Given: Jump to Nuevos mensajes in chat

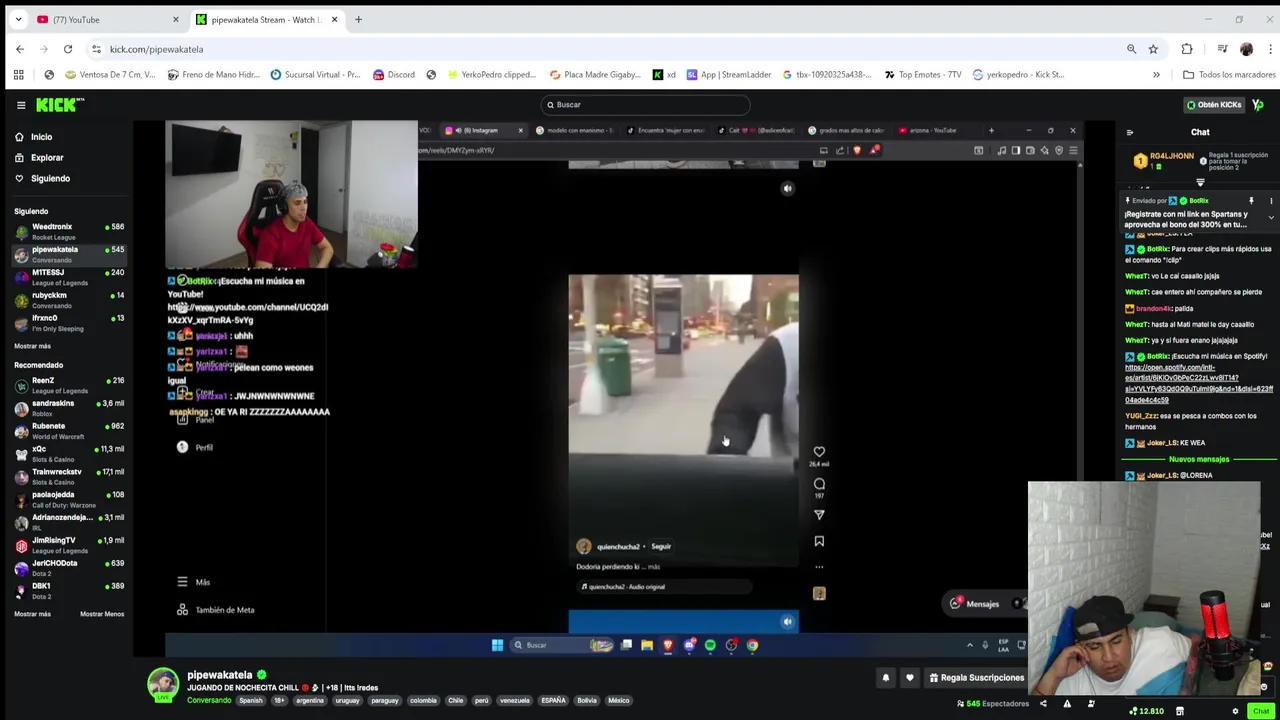Looking at the screenshot, I should tap(1199, 459).
